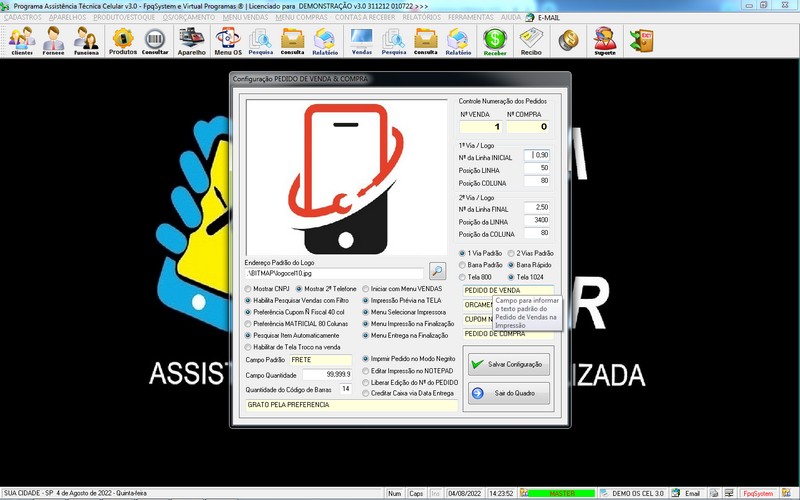Click the magnifier browse logo button
Viewport: 800px width, 500px height.
pyautogui.click(x=437, y=271)
